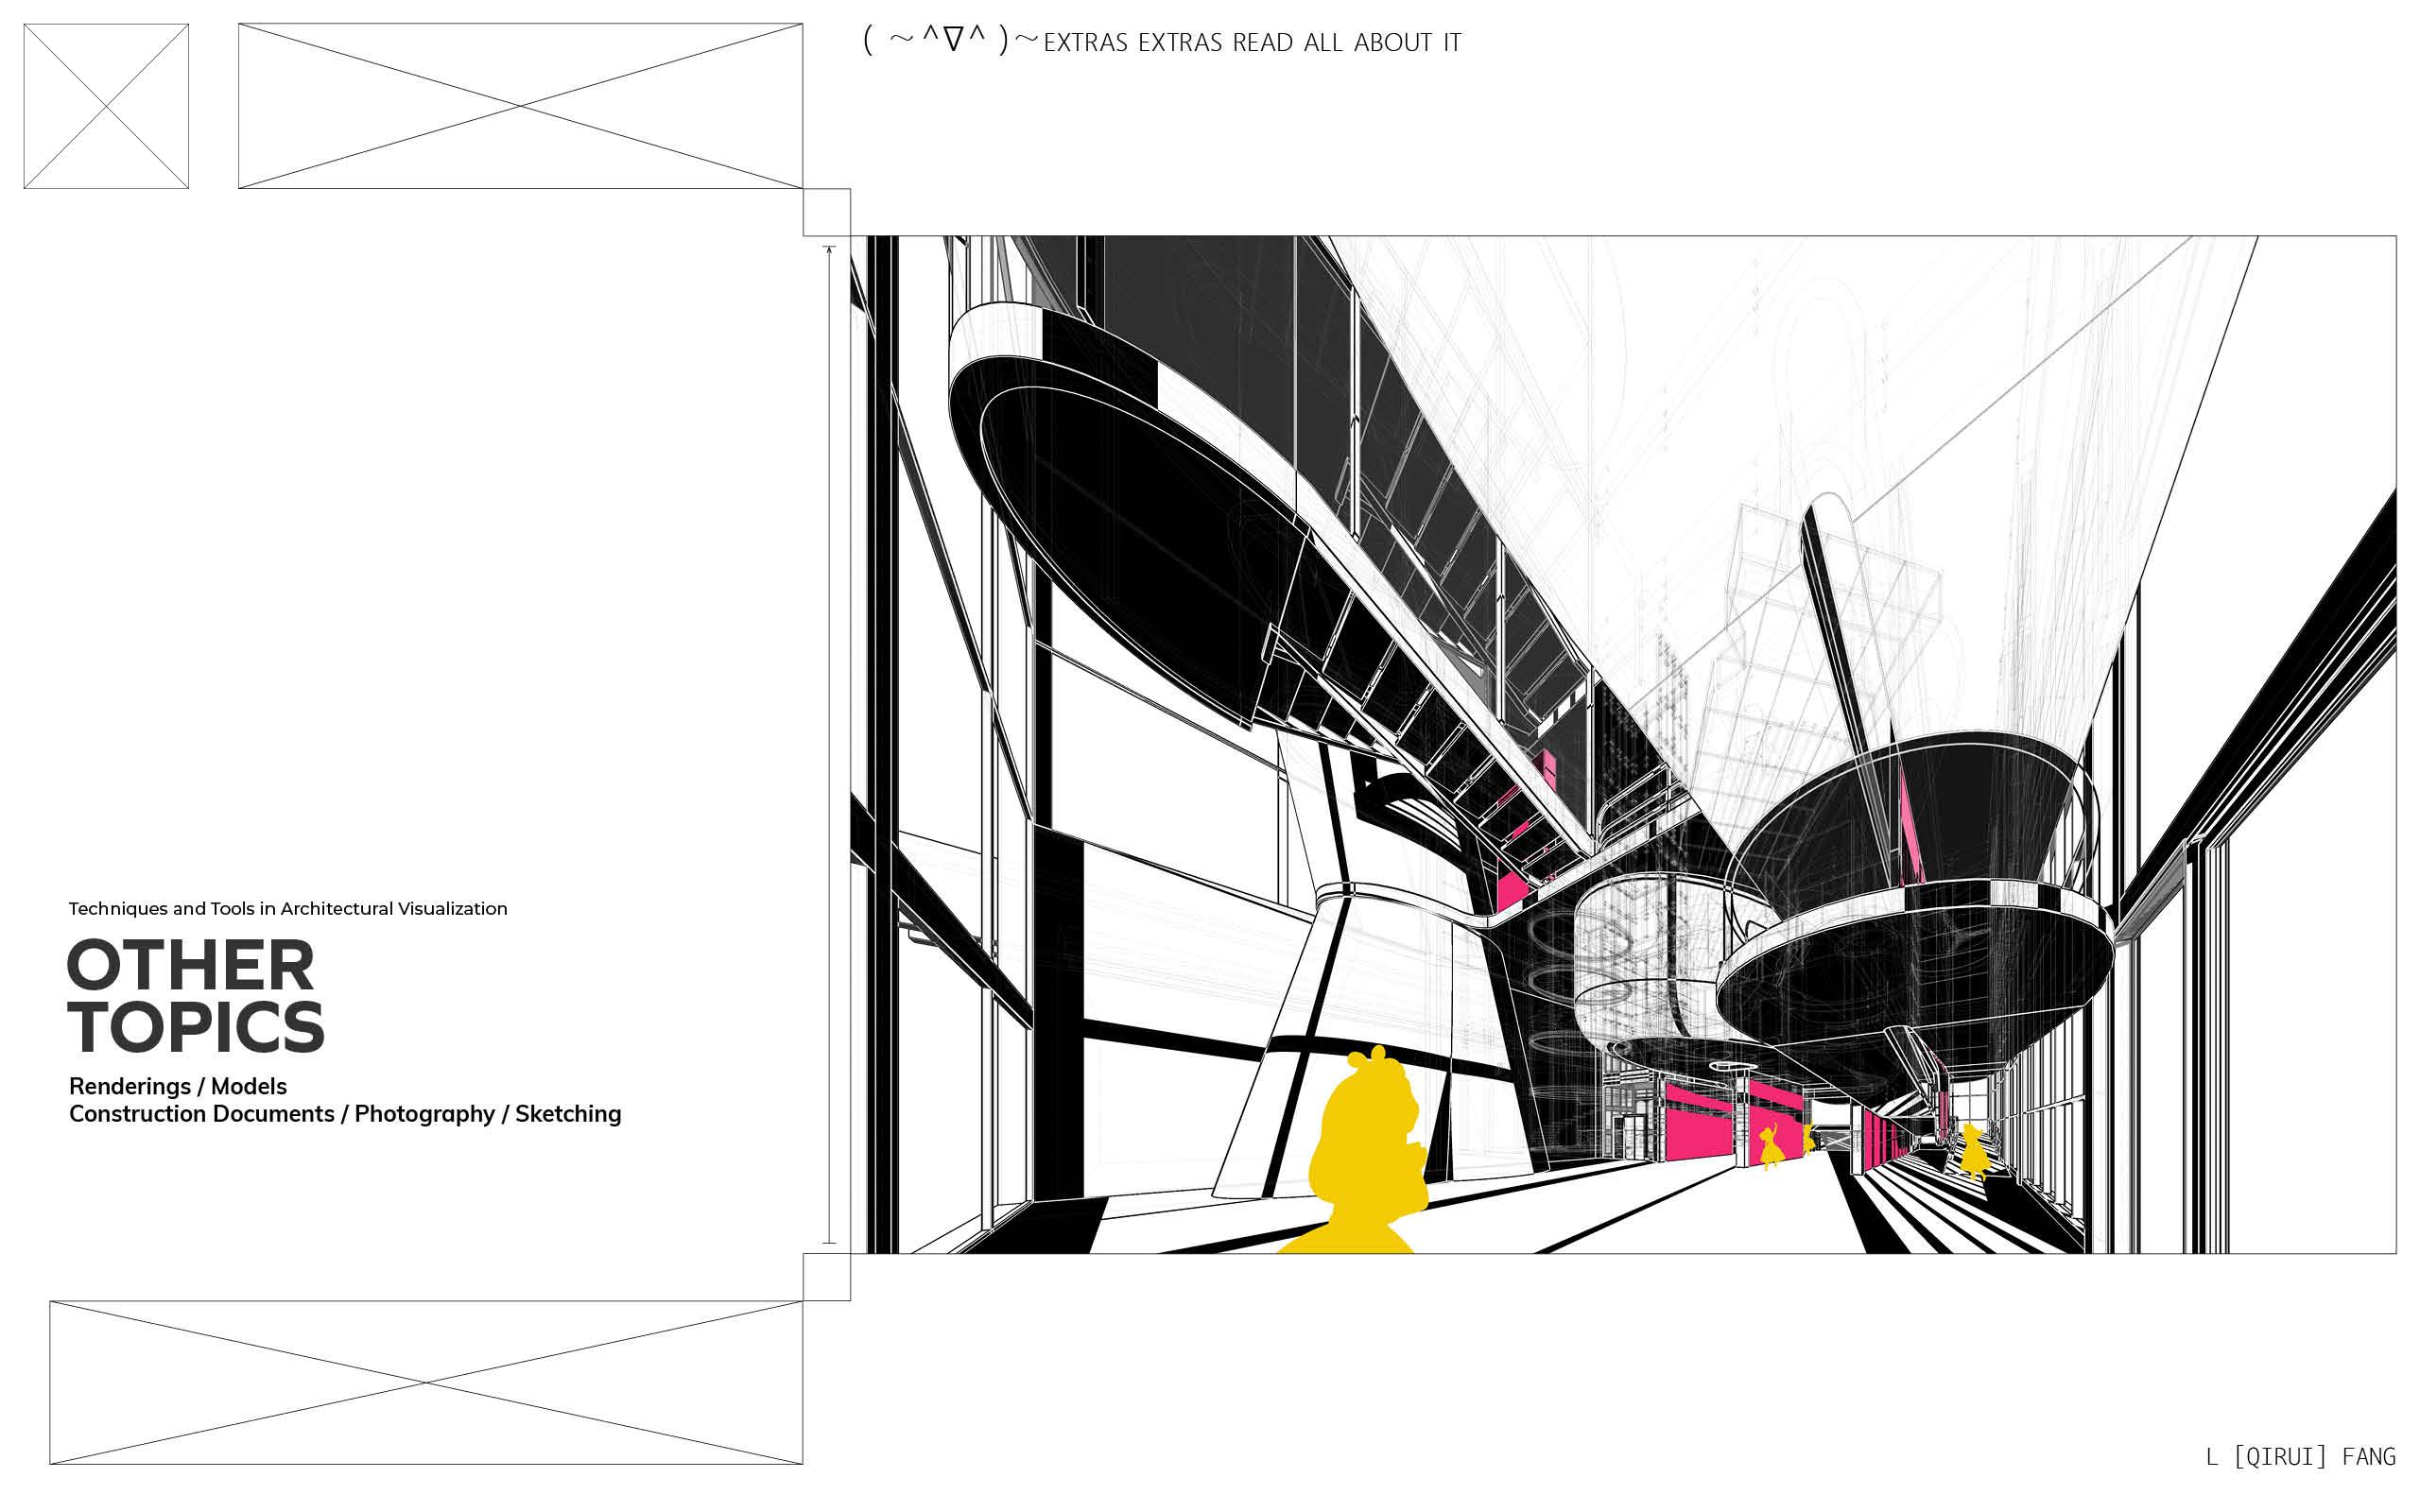Image resolution: width=2420 pixels, height=1512 pixels.
Task: Click the "EXTRAS EXTRAS READ ALL ABOUT IT" heading
Action: tap(1252, 43)
